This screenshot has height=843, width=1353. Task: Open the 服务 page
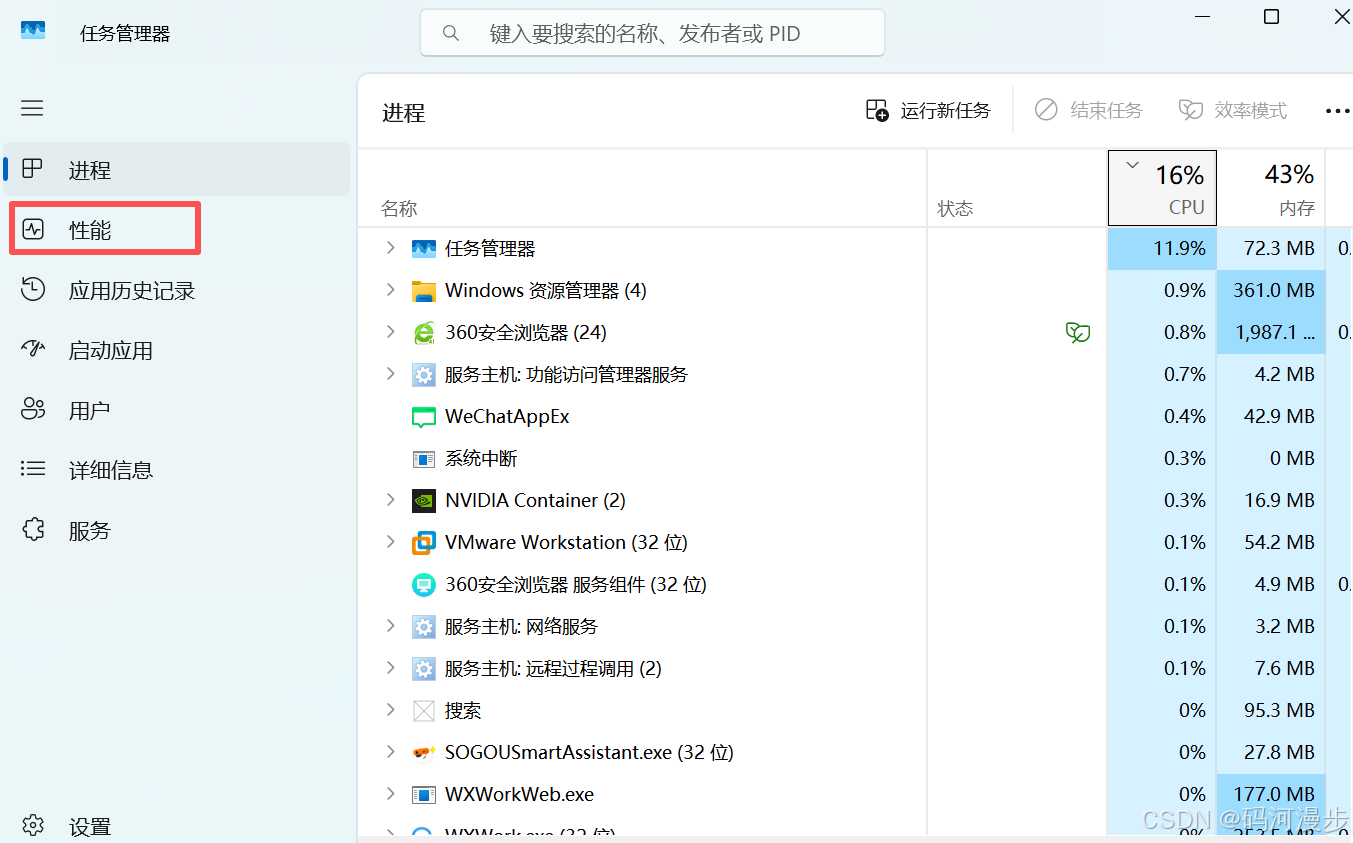coord(177,531)
